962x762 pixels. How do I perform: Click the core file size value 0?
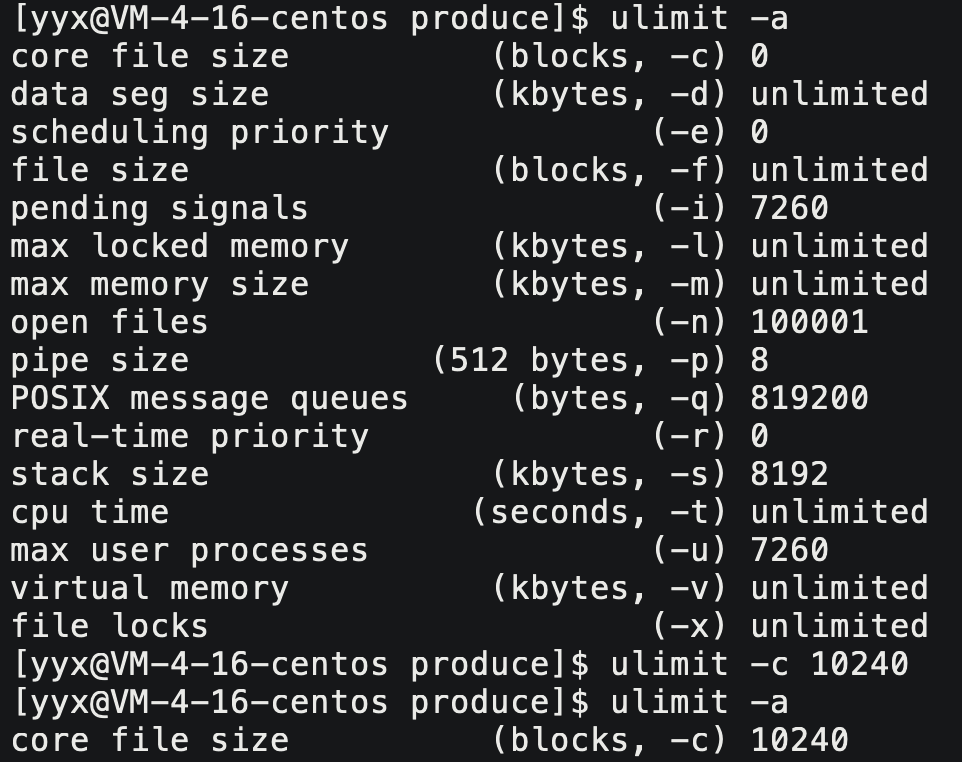[759, 56]
